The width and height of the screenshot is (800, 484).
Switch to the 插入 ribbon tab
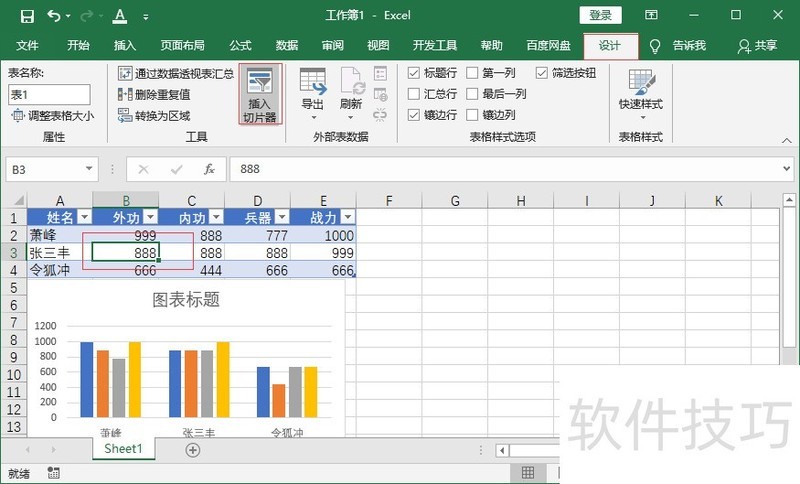tap(124, 45)
